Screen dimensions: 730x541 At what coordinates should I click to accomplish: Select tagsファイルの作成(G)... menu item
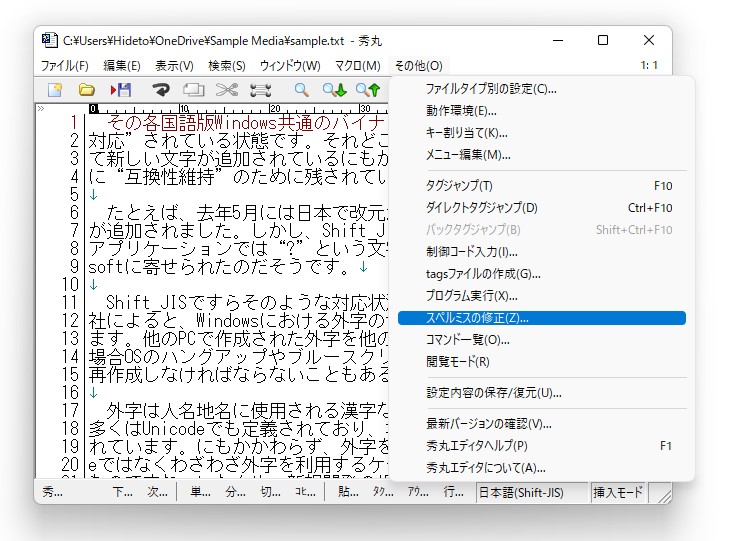pyautogui.click(x=542, y=274)
